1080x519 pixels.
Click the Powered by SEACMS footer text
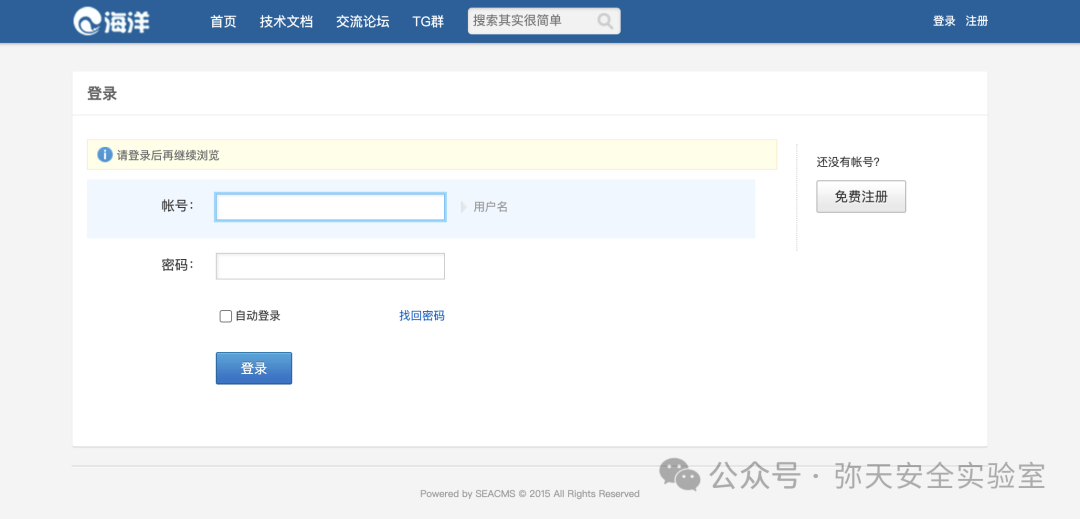(x=530, y=494)
